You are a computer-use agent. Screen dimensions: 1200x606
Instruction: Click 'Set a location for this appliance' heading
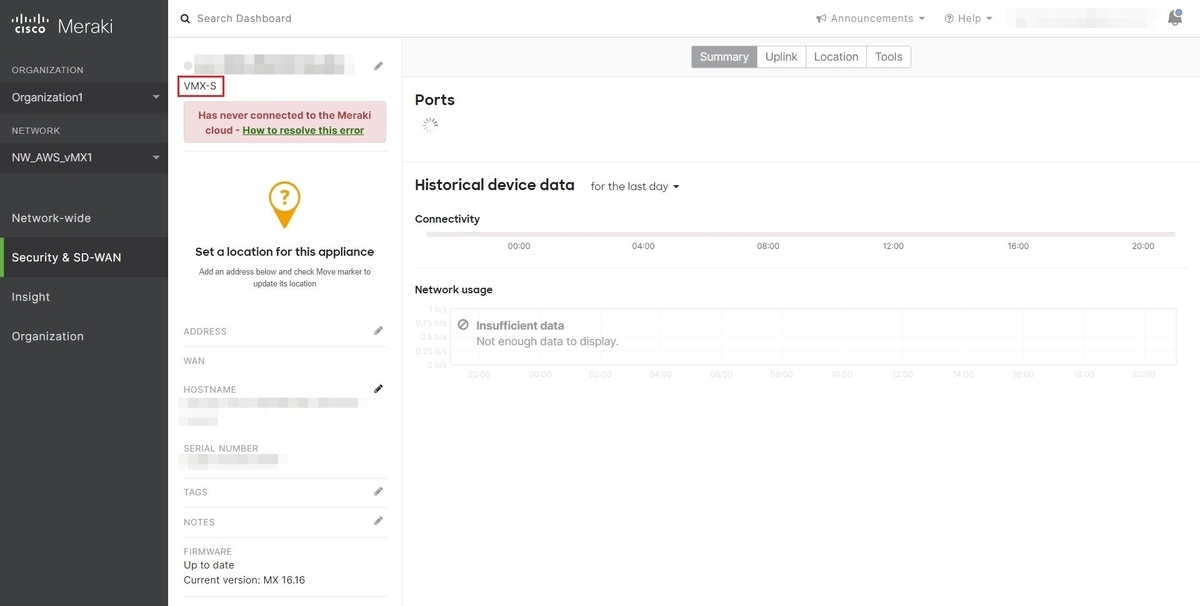[x=284, y=252]
